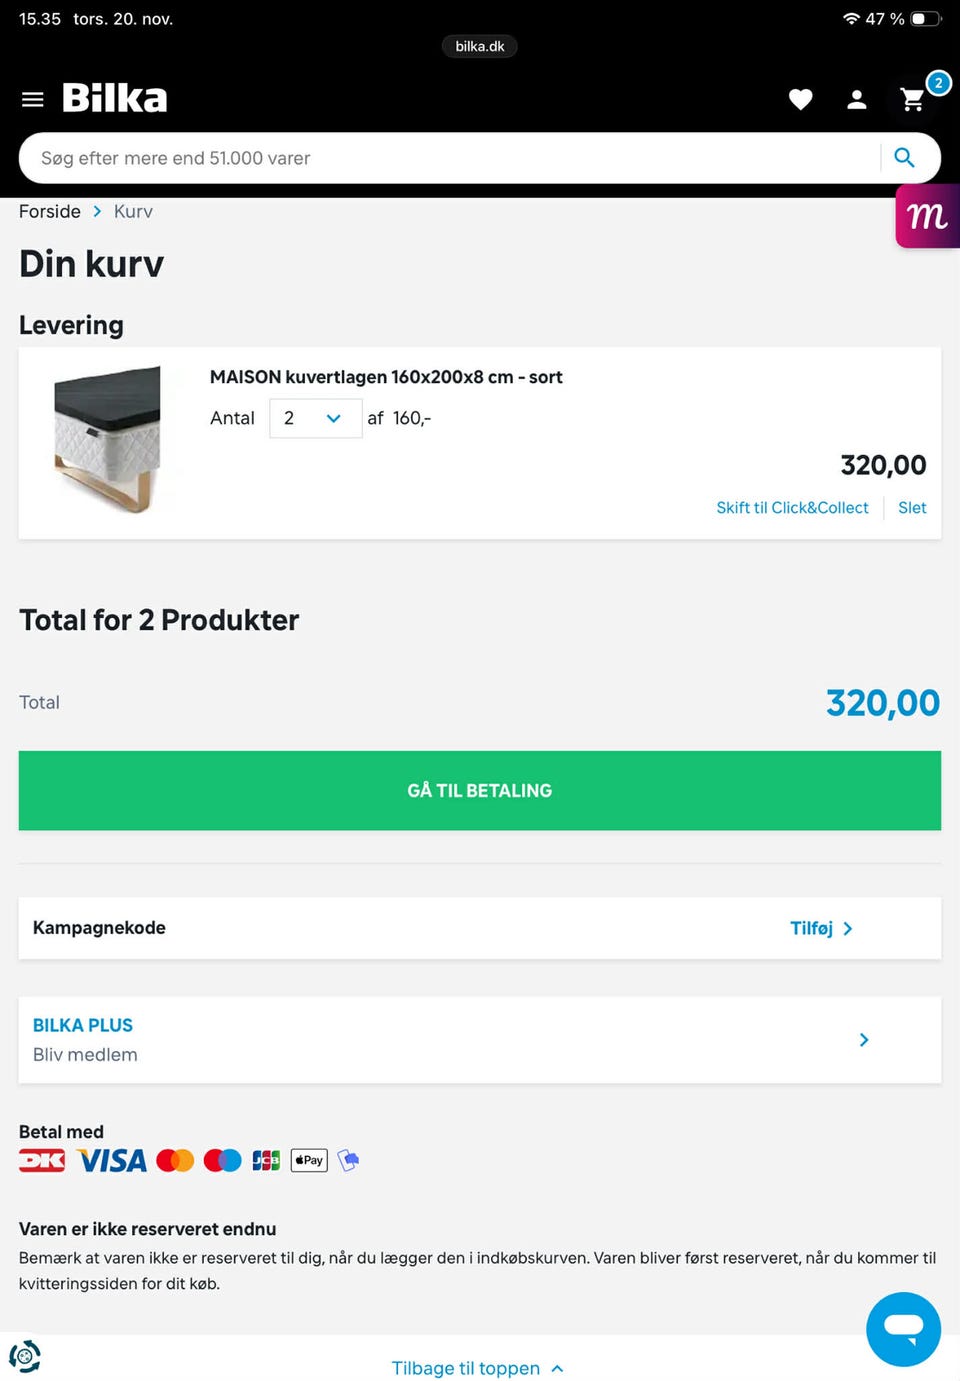Click the Bilka logo
Viewport: 960px width, 1381px height.
115,98
